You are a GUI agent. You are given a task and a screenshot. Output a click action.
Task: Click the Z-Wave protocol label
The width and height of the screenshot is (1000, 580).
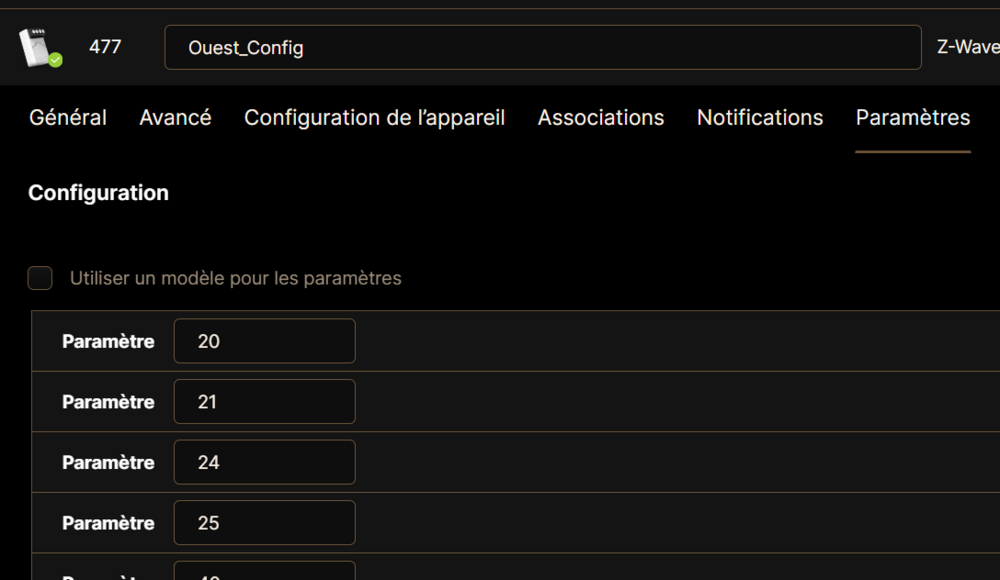pos(968,47)
